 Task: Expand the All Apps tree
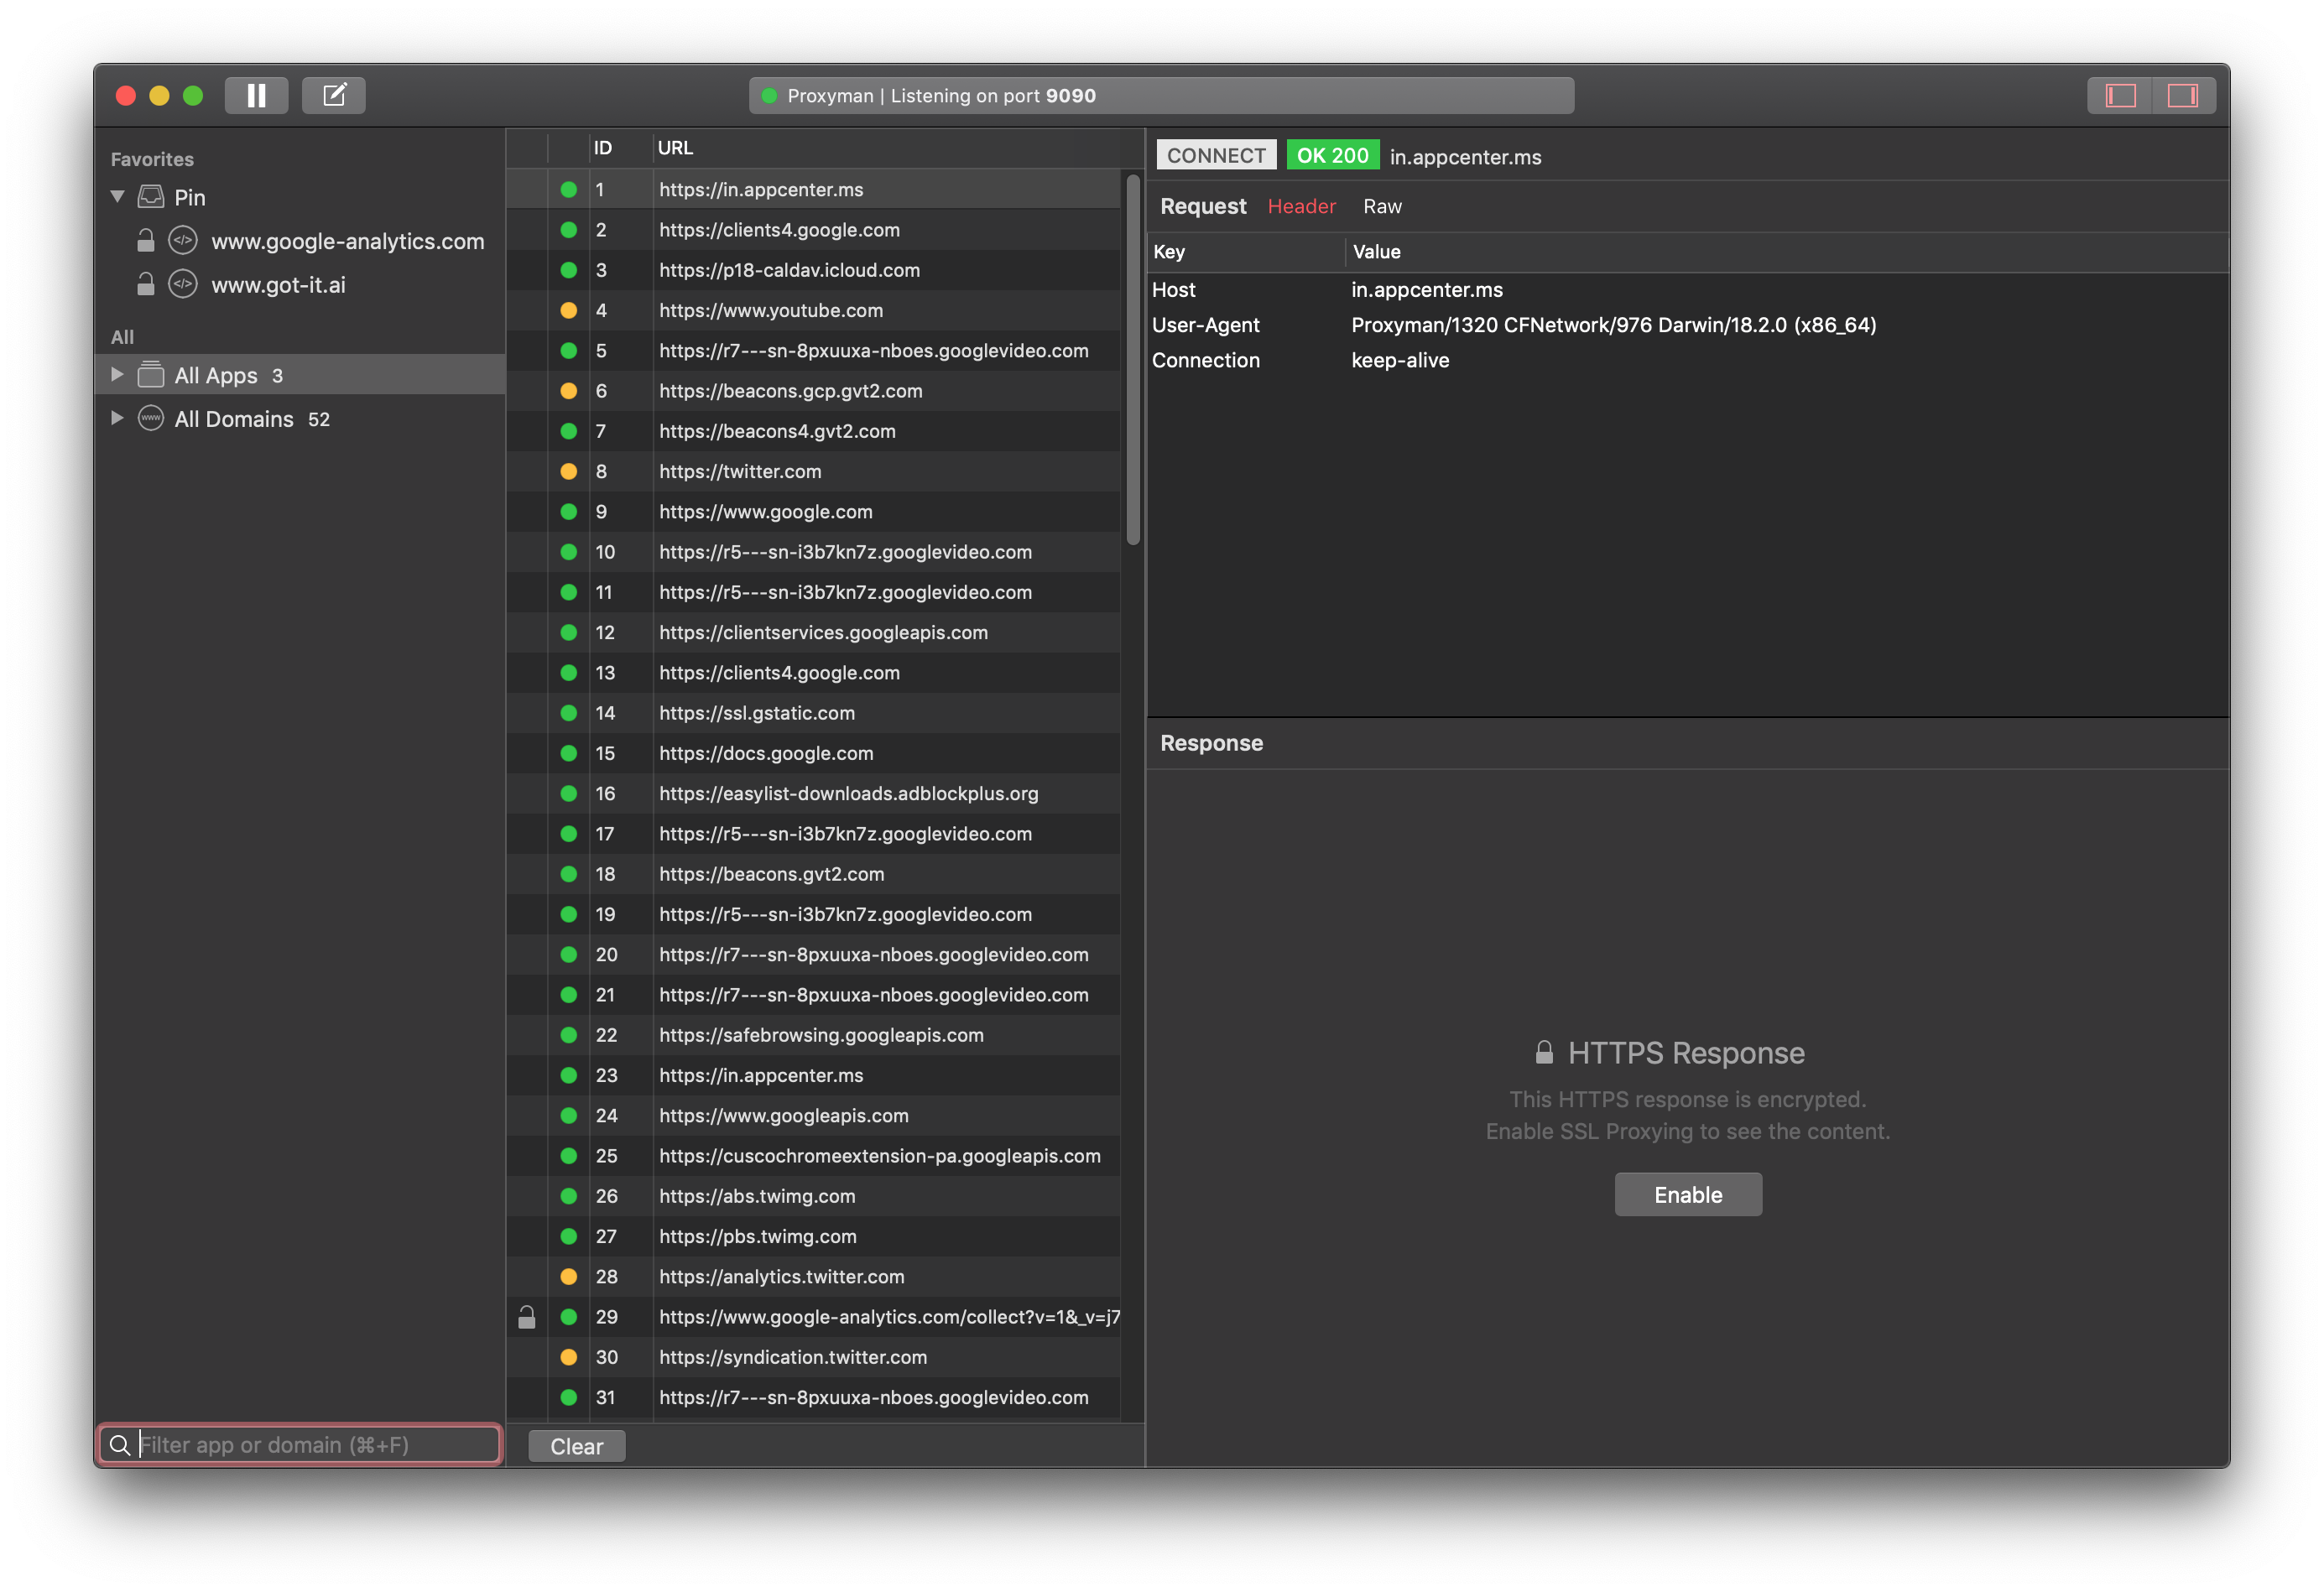[116, 374]
